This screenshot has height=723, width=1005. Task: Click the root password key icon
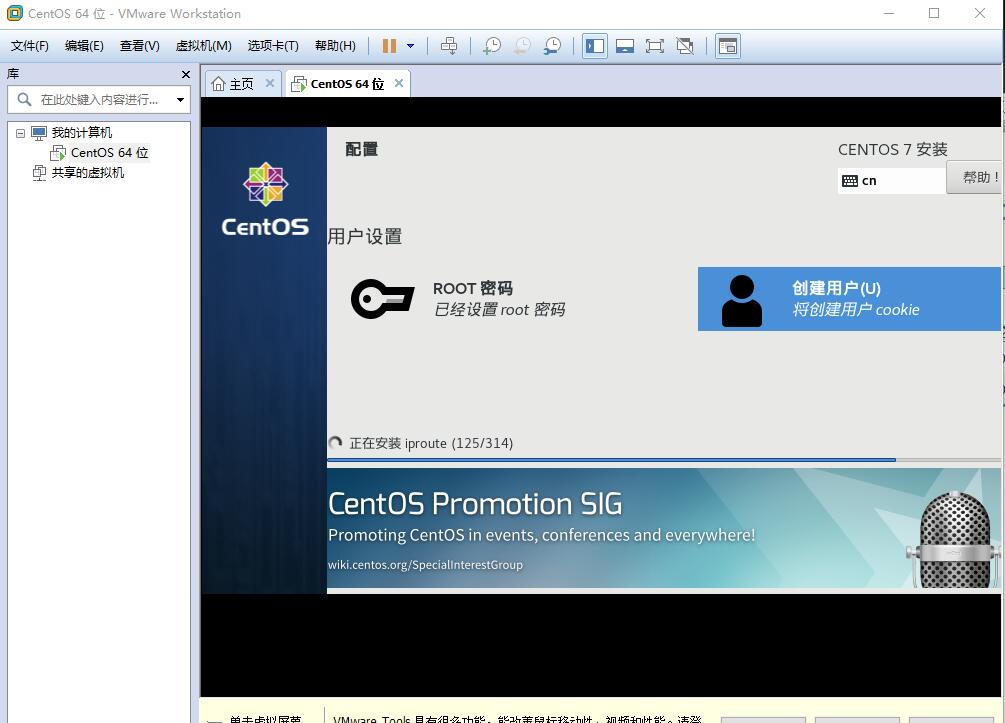382,299
